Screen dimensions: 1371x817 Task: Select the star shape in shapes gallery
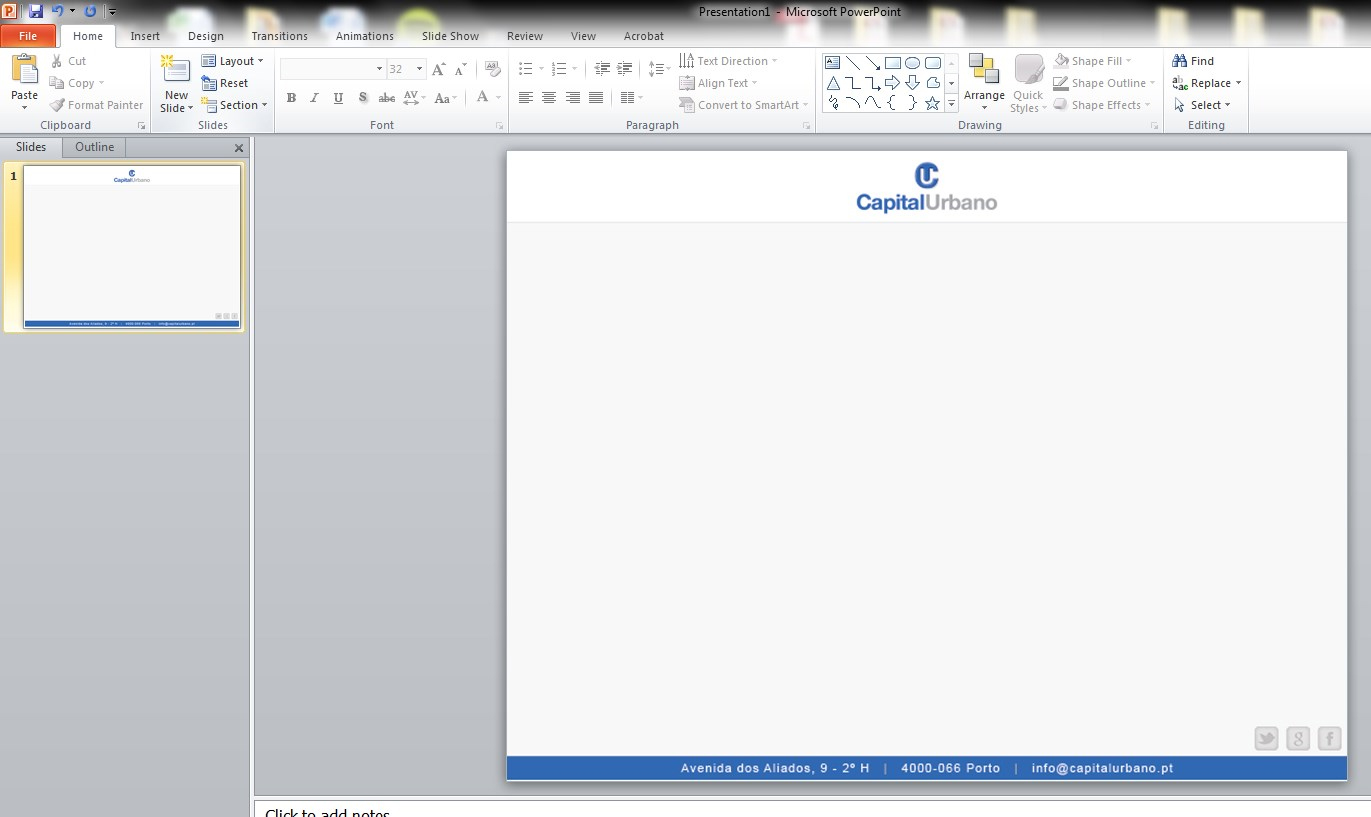coord(932,103)
